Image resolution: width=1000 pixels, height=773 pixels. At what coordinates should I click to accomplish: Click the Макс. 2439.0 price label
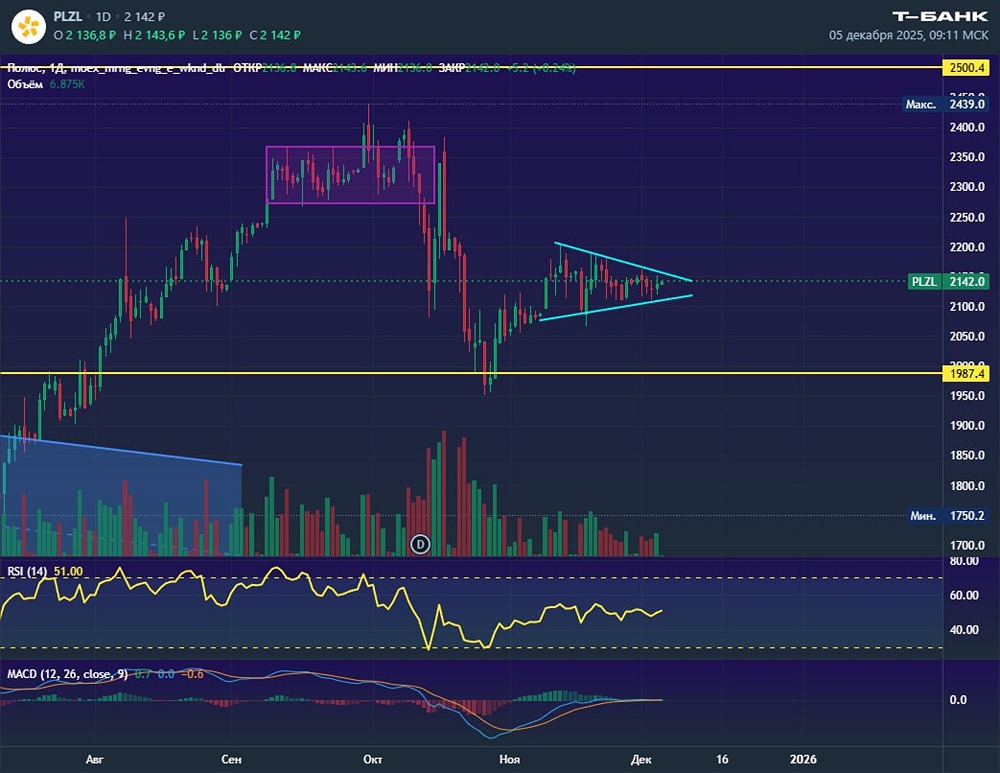[946, 104]
